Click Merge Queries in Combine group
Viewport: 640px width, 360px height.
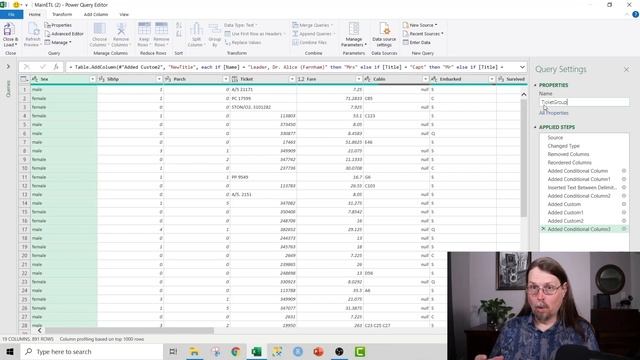[x=312, y=25]
